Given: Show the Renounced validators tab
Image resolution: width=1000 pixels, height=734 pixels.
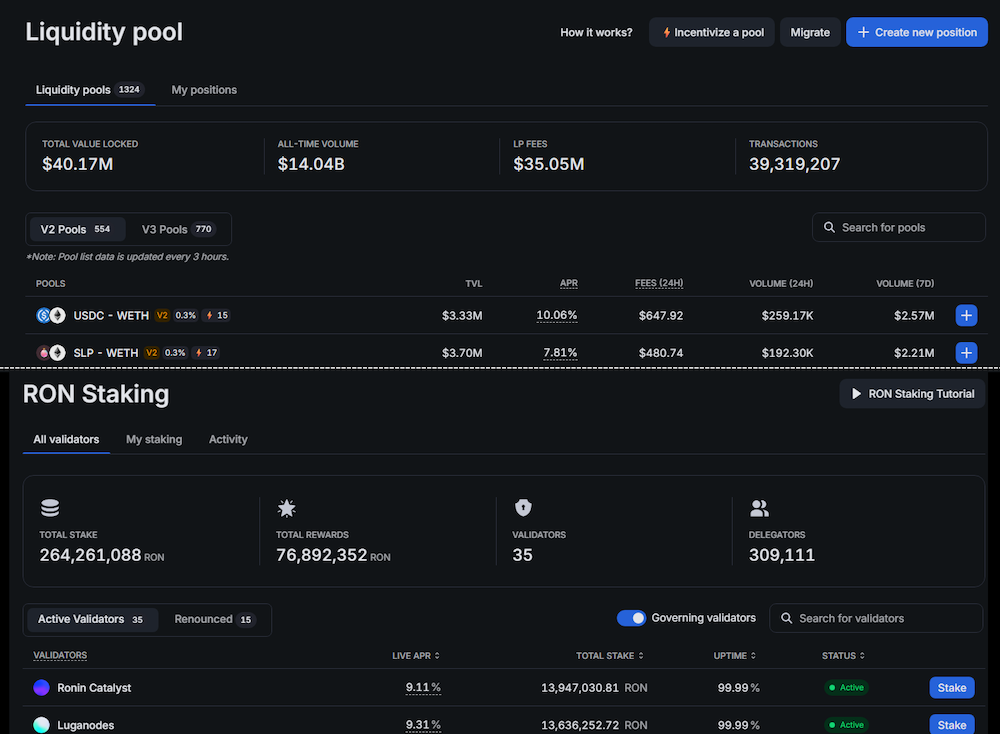Looking at the screenshot, I should point(214,619).
